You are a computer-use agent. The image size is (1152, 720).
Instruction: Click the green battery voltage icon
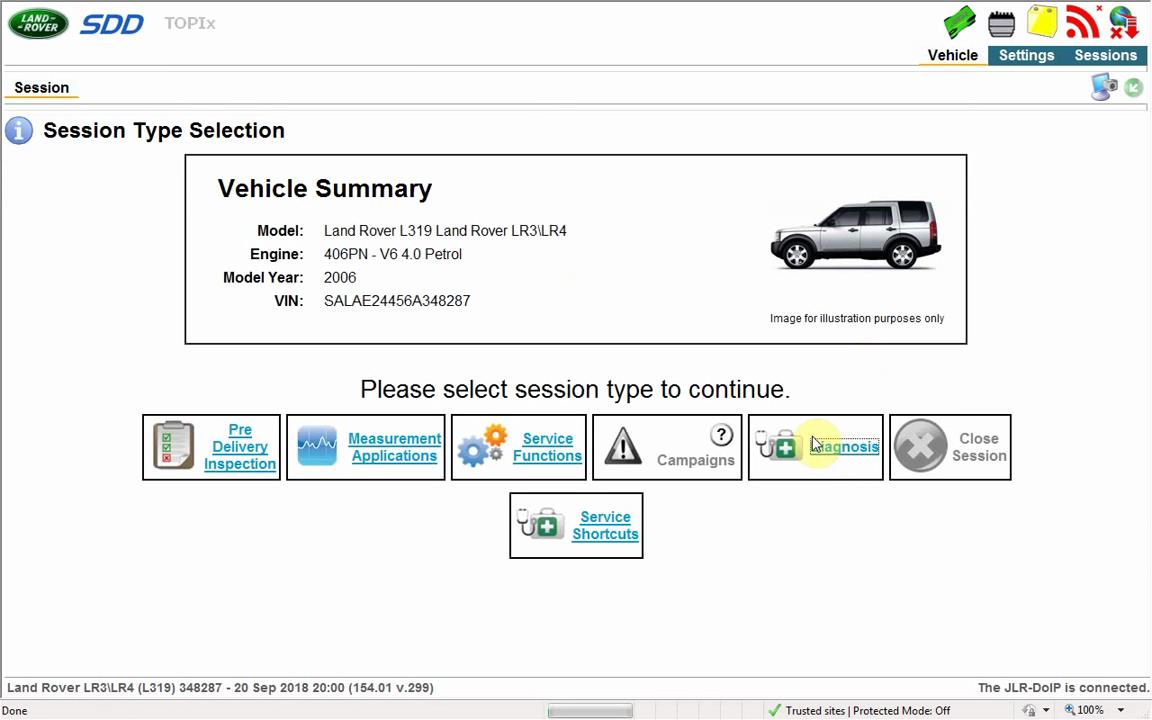tap(960, 23)
